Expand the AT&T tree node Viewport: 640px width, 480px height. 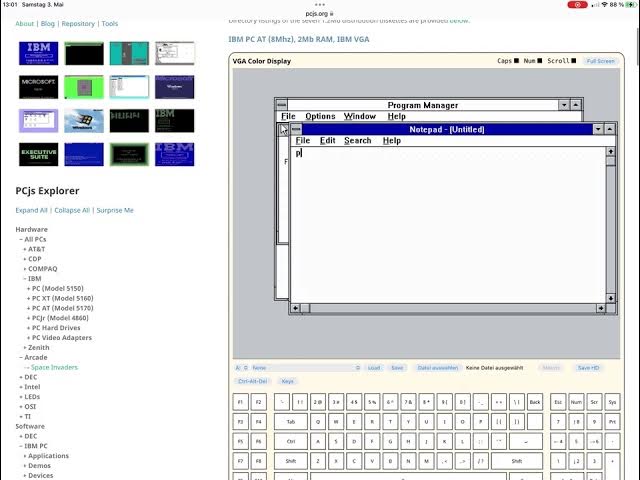pyautogui.click(x=34, y=249)
